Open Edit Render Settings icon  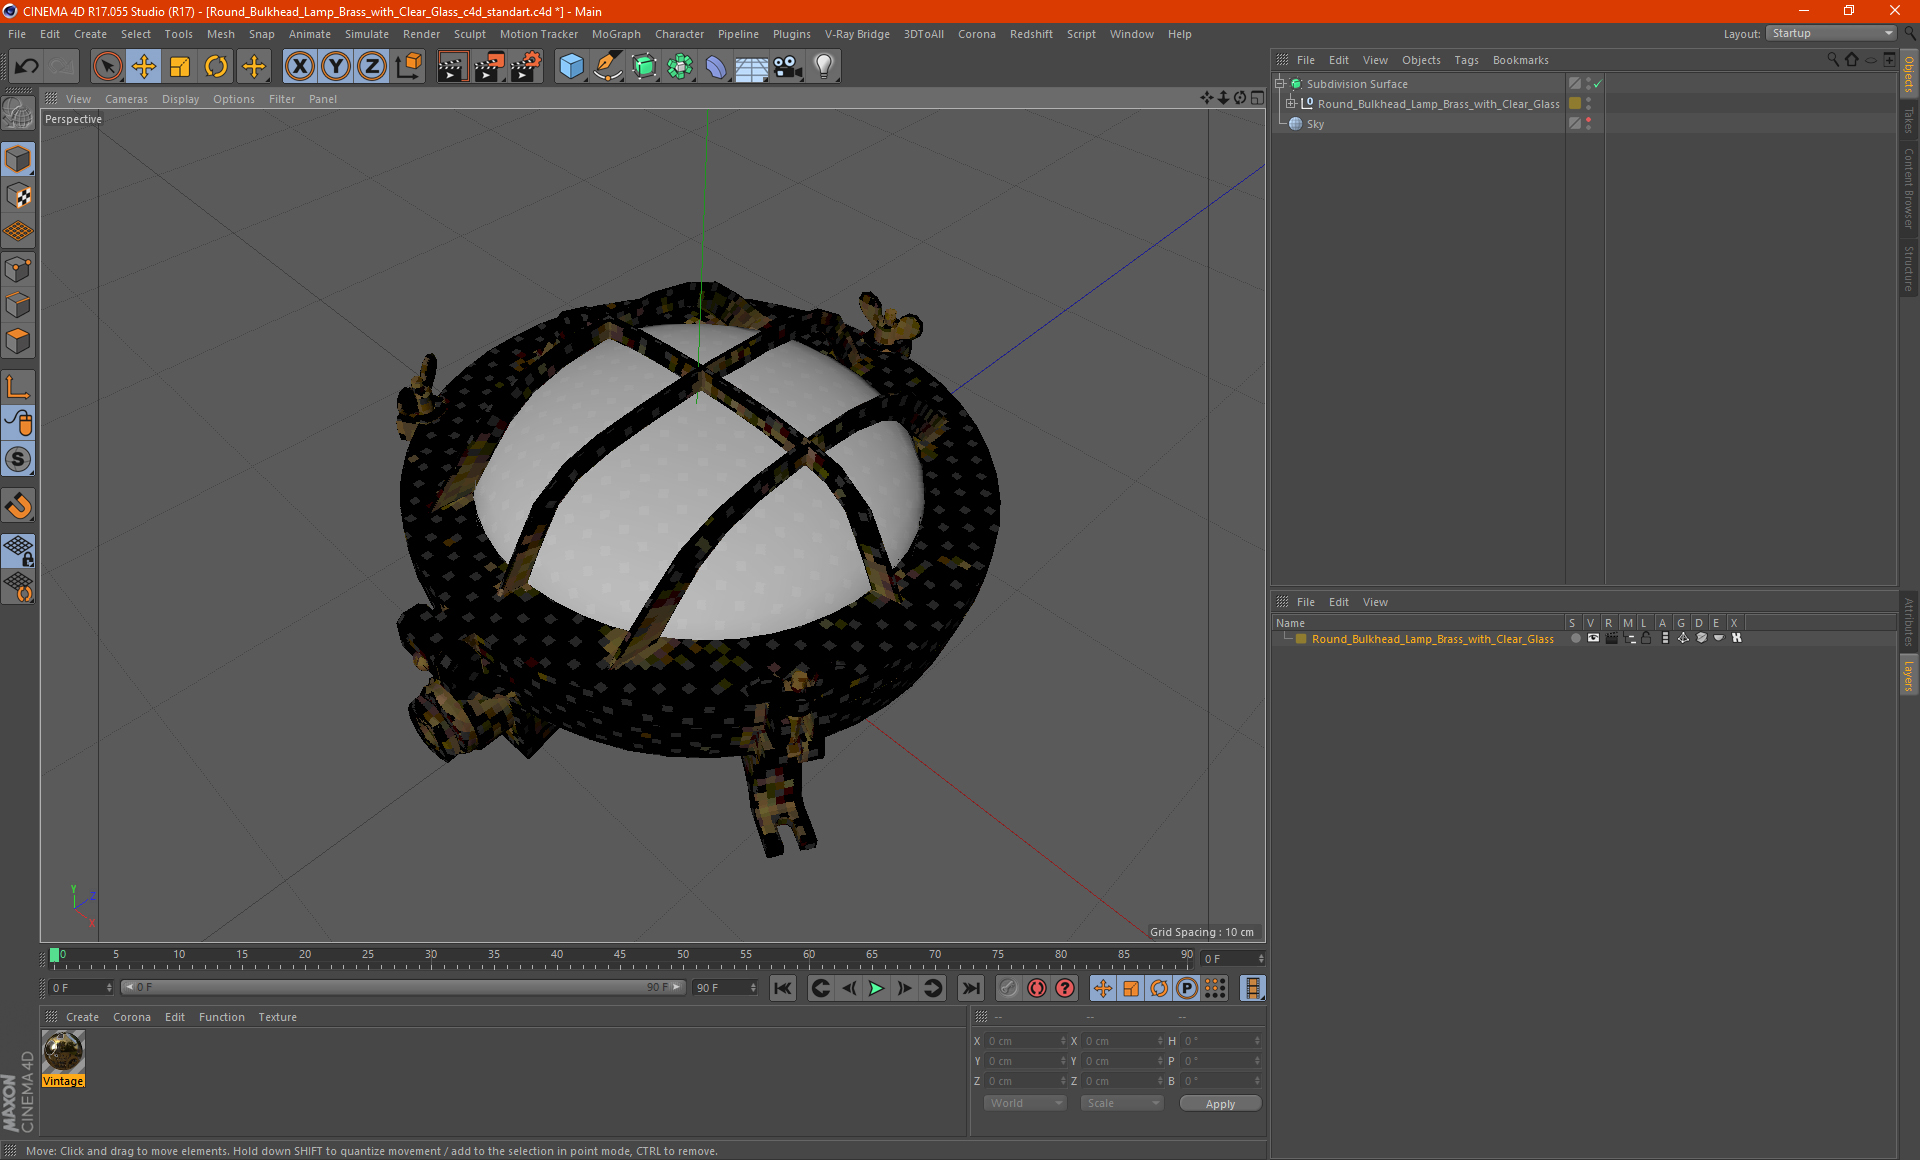click(x=526, y=67)
